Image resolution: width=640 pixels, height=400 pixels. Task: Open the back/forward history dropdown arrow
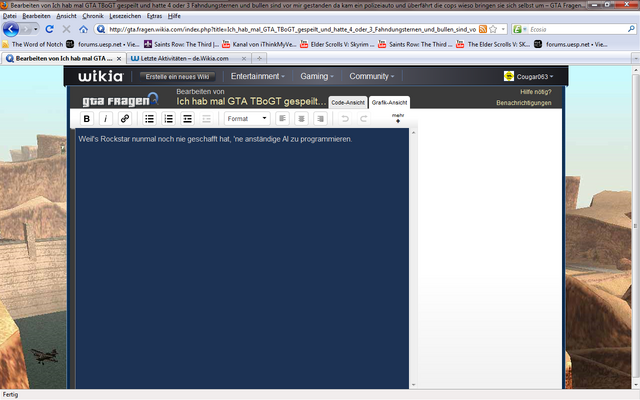tap(36, 29)
